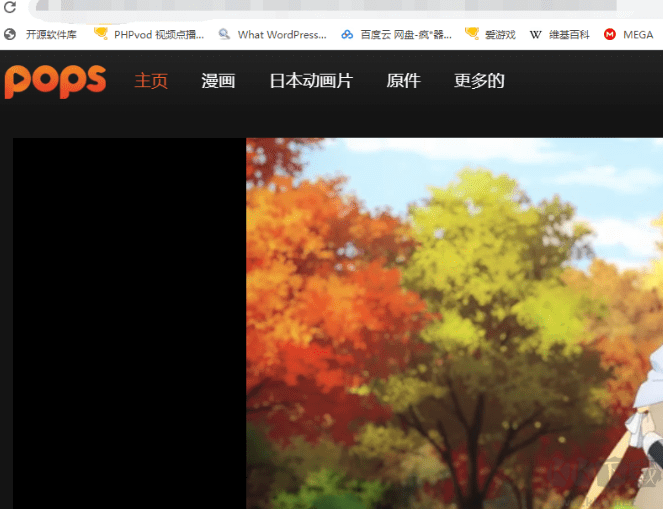The image size is (663, 509).
Task: Open the 原件 originals section
Action: 403,81
